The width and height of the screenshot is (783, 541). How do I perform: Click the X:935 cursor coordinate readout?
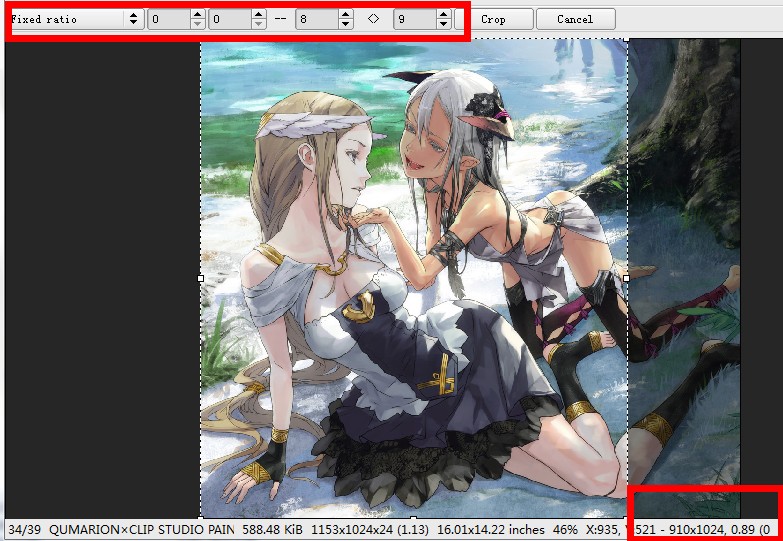click(x=602, y=530)
